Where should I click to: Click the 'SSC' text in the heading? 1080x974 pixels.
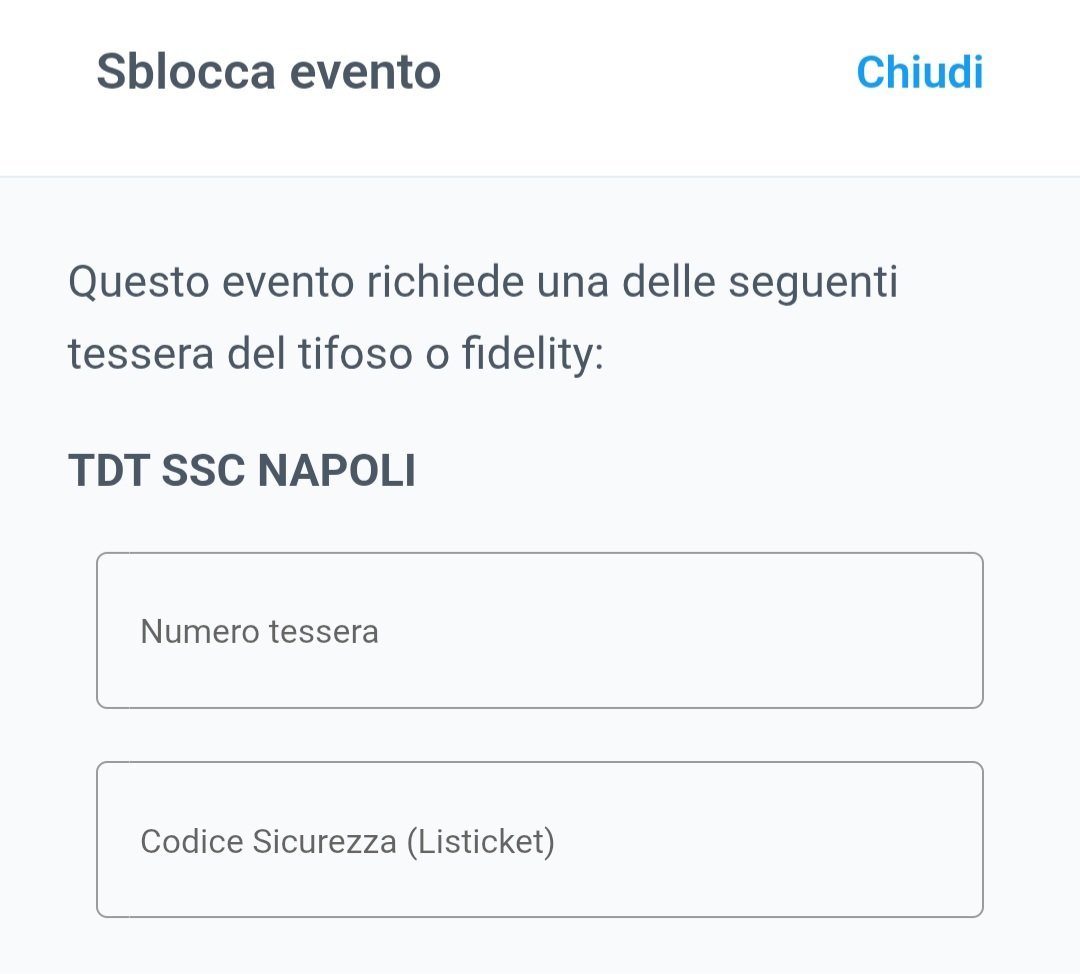tap(203, 471)
